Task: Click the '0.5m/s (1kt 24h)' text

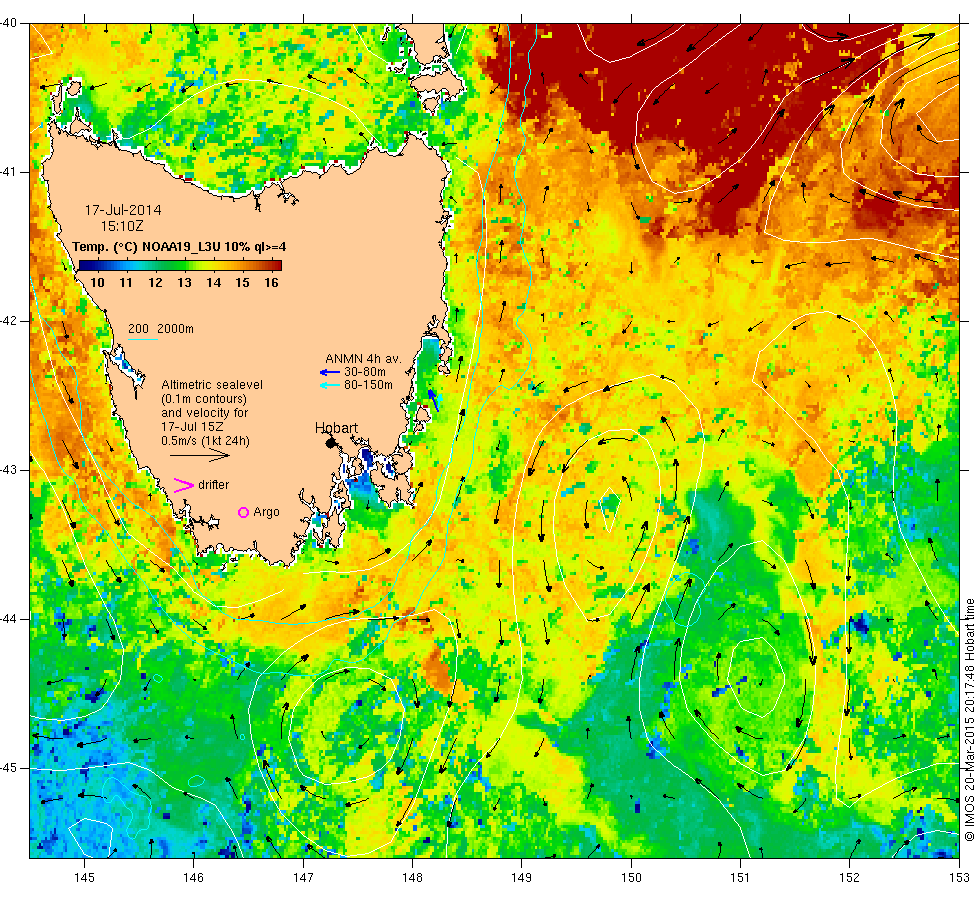Action: tap(205, 441)
